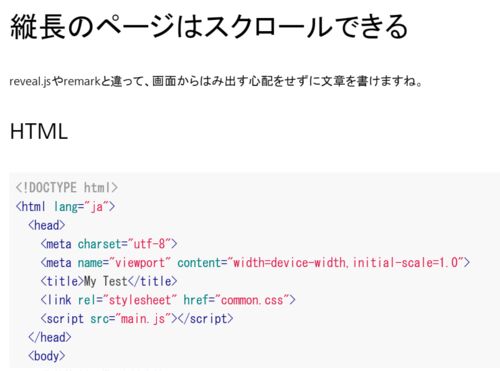Click the "ja" lang attribute value
500x371 pixels.
pyautogui.click(x=96, y=207)
